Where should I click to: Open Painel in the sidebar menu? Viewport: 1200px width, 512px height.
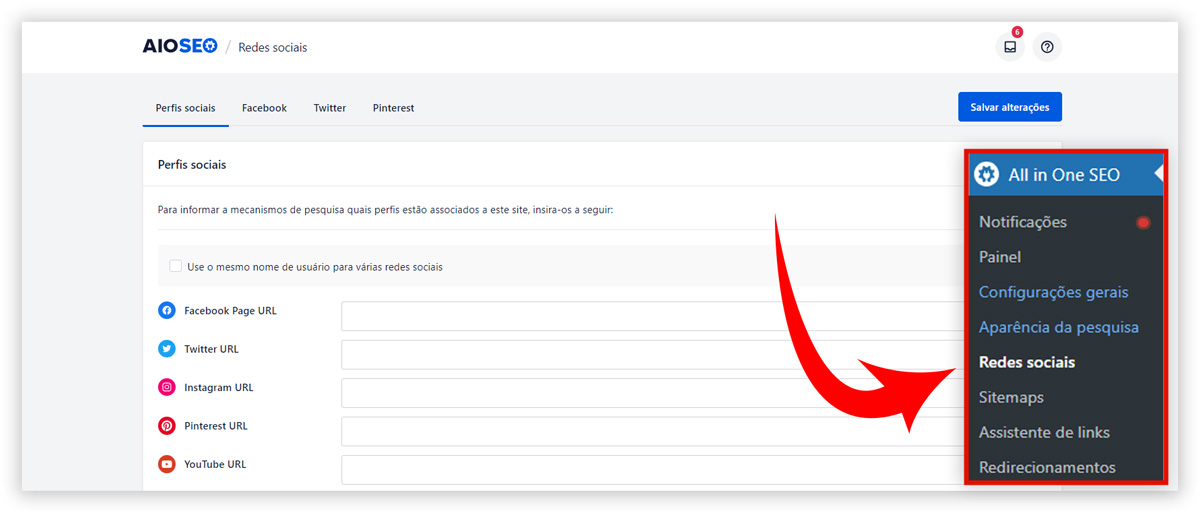(1000, 257)
